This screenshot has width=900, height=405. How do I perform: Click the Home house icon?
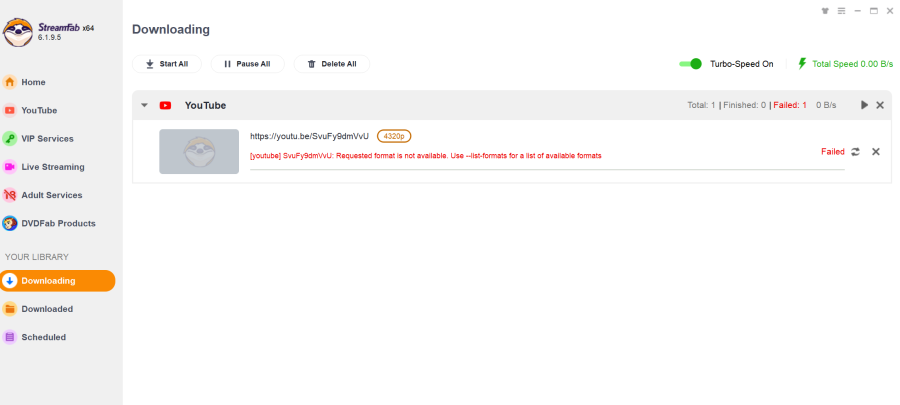(x=9, y=82)
